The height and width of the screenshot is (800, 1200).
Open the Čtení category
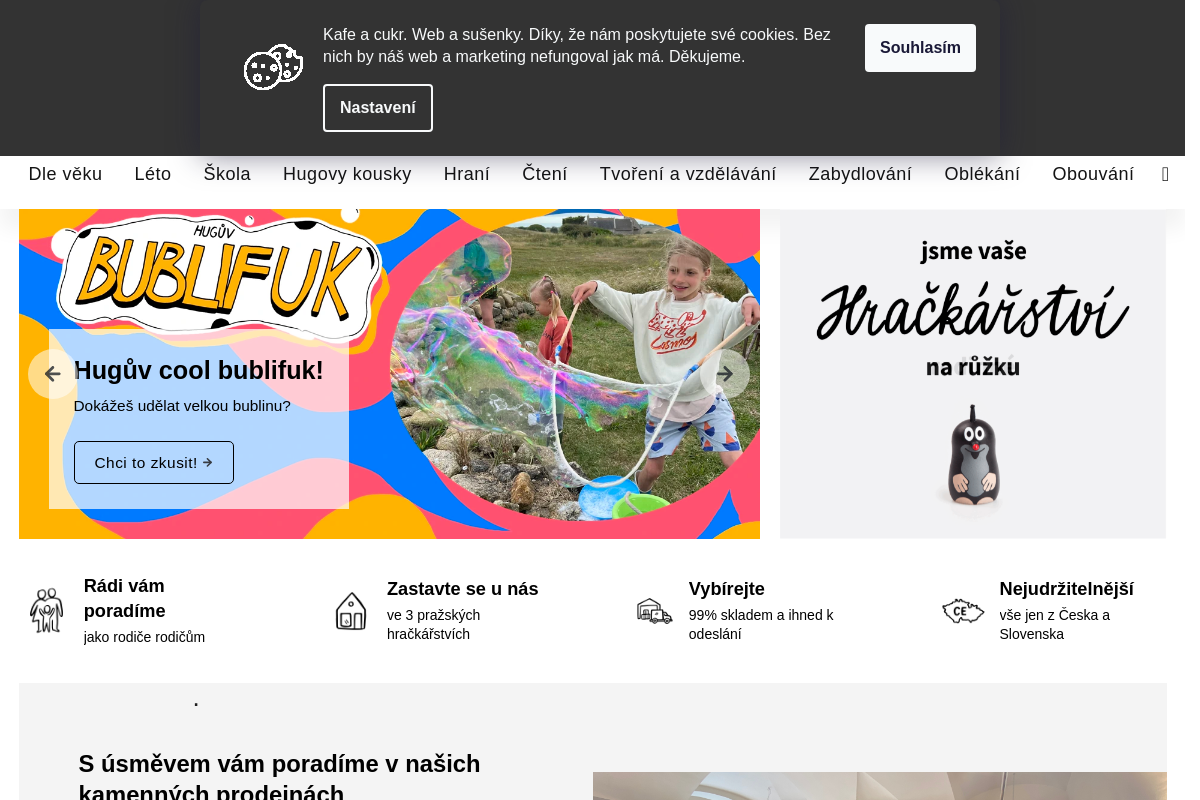545,174
